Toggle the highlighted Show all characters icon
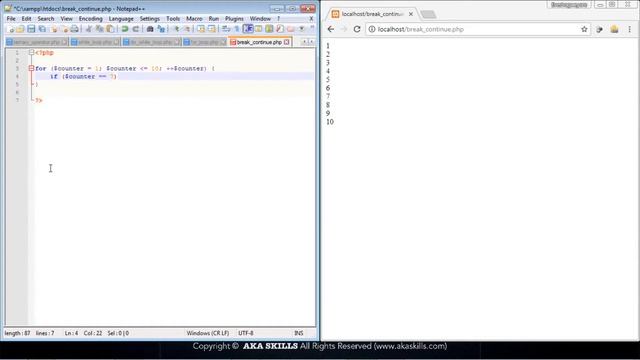Viewport: 640px width, 360px height. coord(248,29)
